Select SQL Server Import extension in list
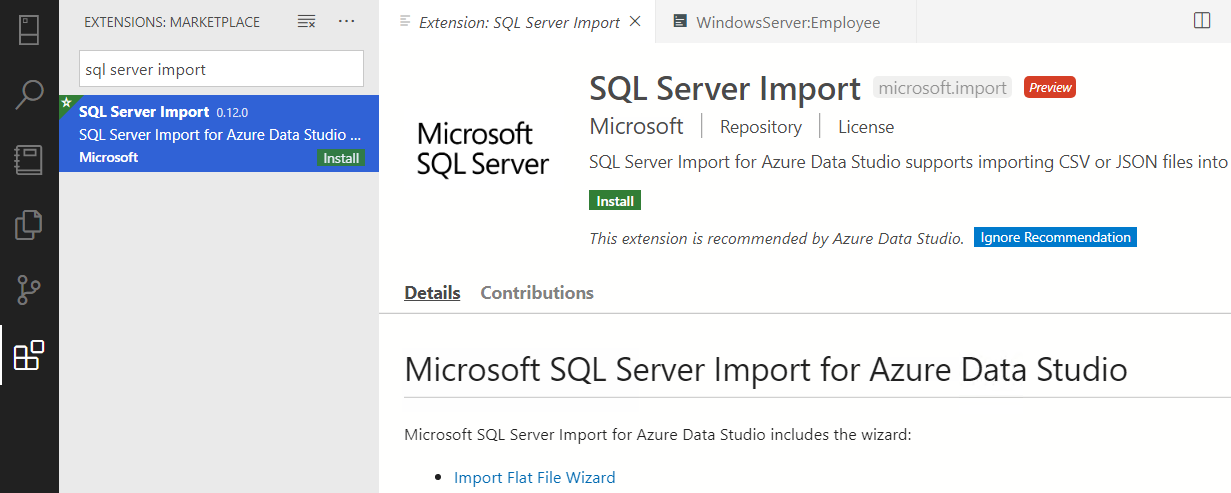The image size is (1231, 493). (219, 133)
